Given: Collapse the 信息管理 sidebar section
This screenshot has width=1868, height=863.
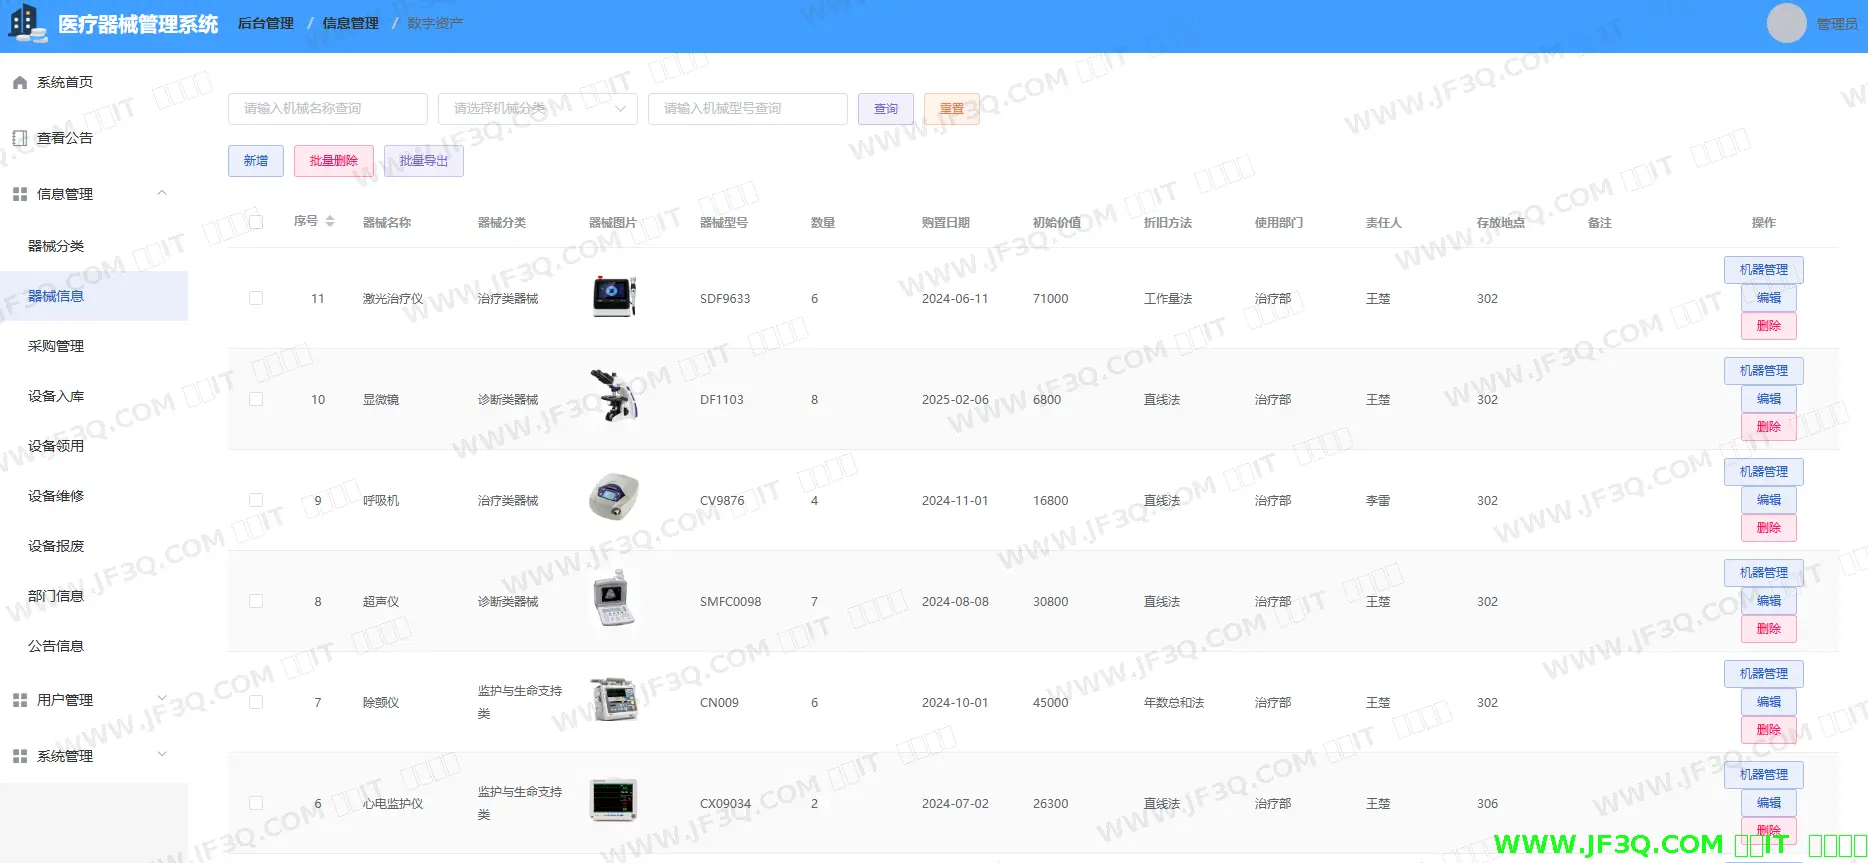Looking at the screenshot, I should [x=162, y=193].
